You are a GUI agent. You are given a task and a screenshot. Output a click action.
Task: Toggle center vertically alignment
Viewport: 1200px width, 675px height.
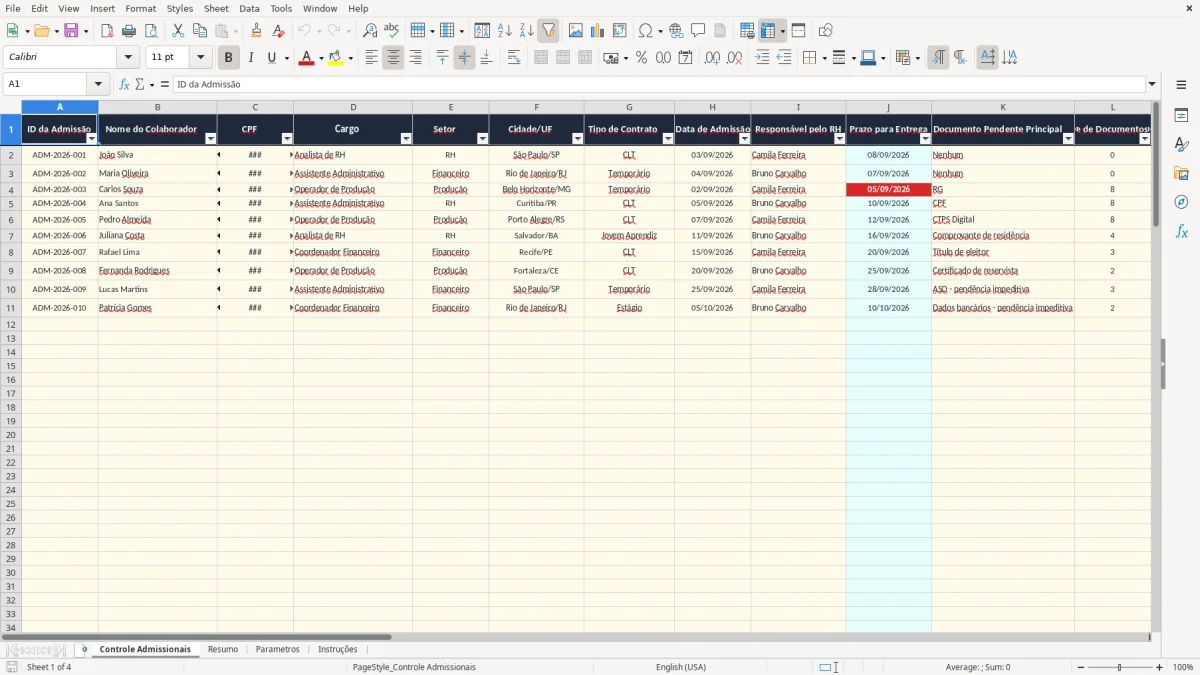[464, 58]
